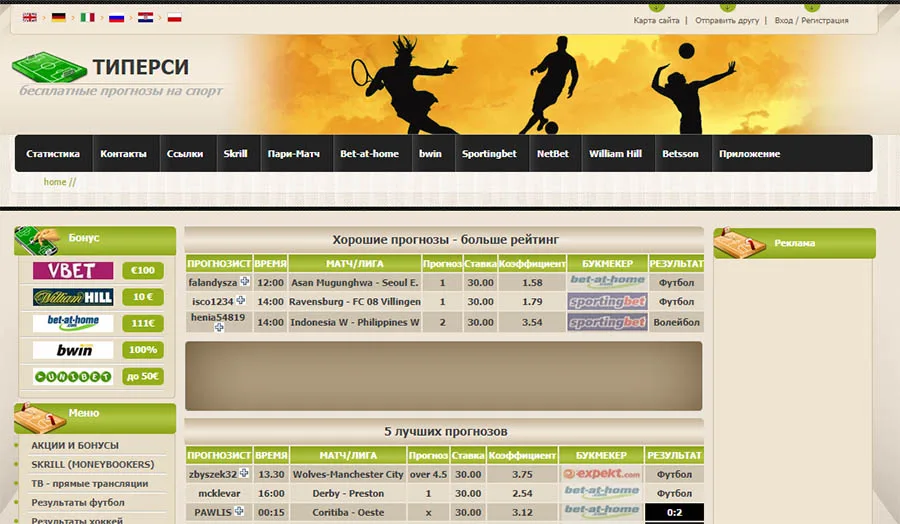The height and width of the screenshot is (524, 900).
Task: Click expekt.com logo in the Wolves-Manchester City row
Action: tap(602, 474)
